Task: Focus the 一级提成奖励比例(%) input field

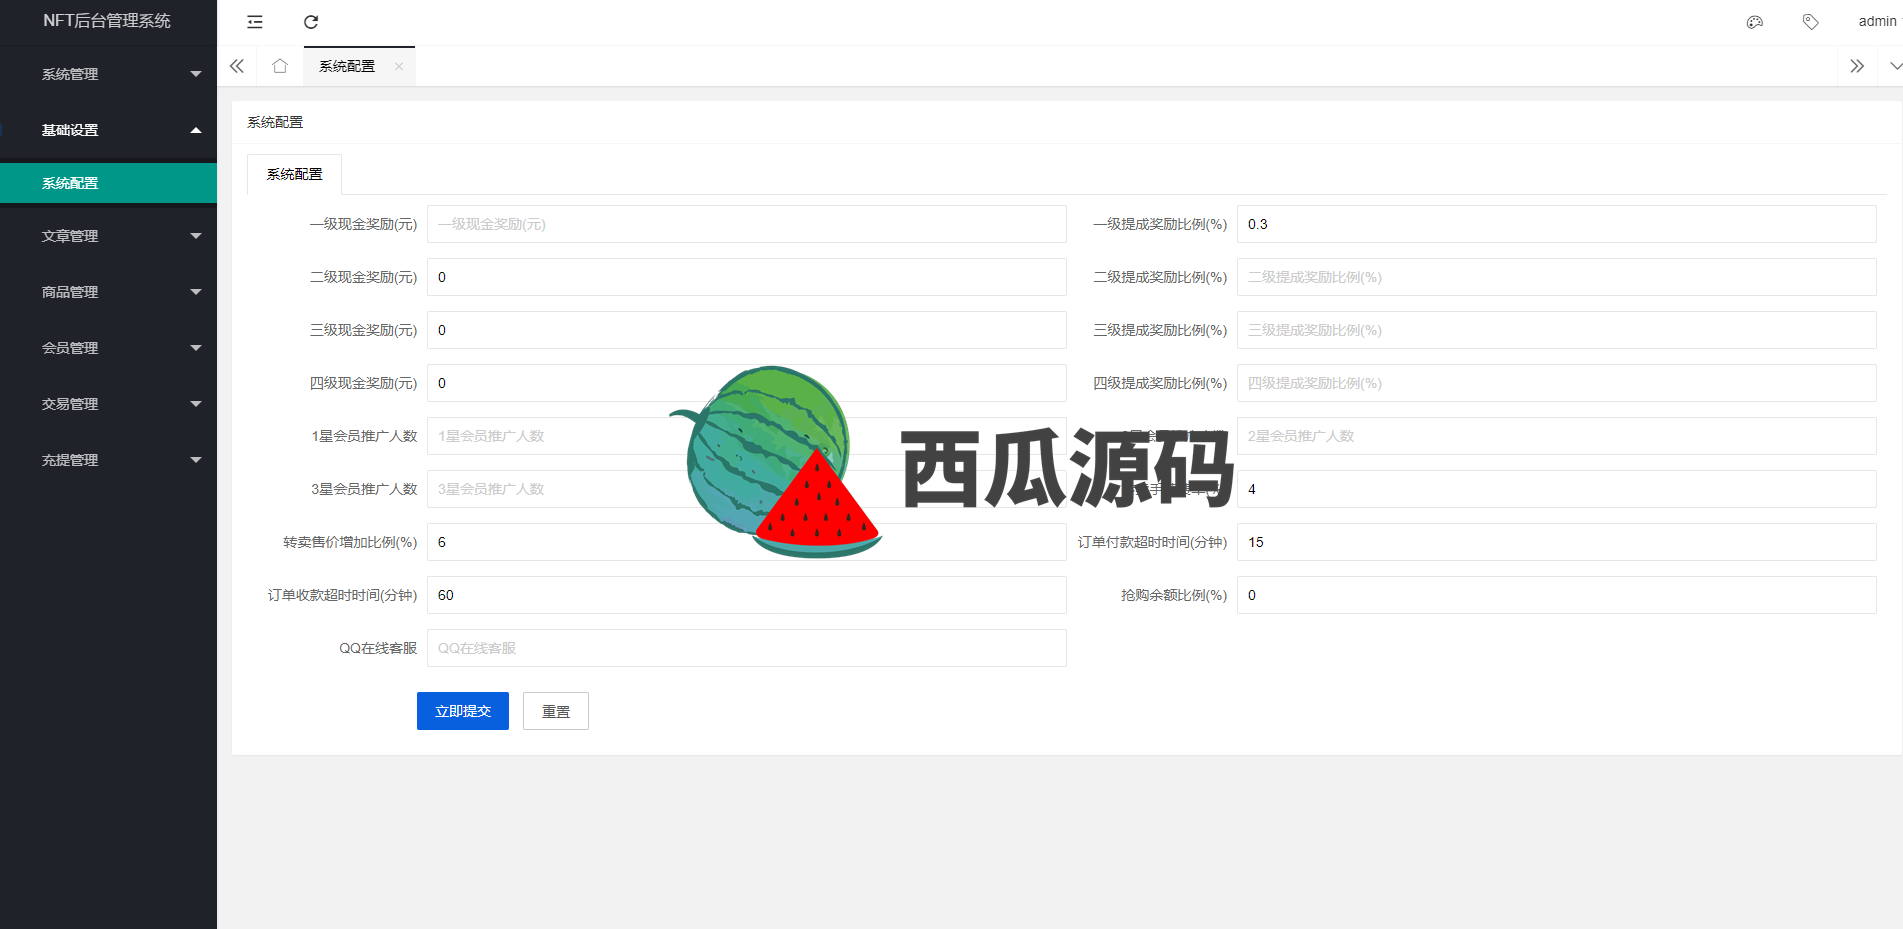Action: pyautogui.click(x=1557, y=224)
